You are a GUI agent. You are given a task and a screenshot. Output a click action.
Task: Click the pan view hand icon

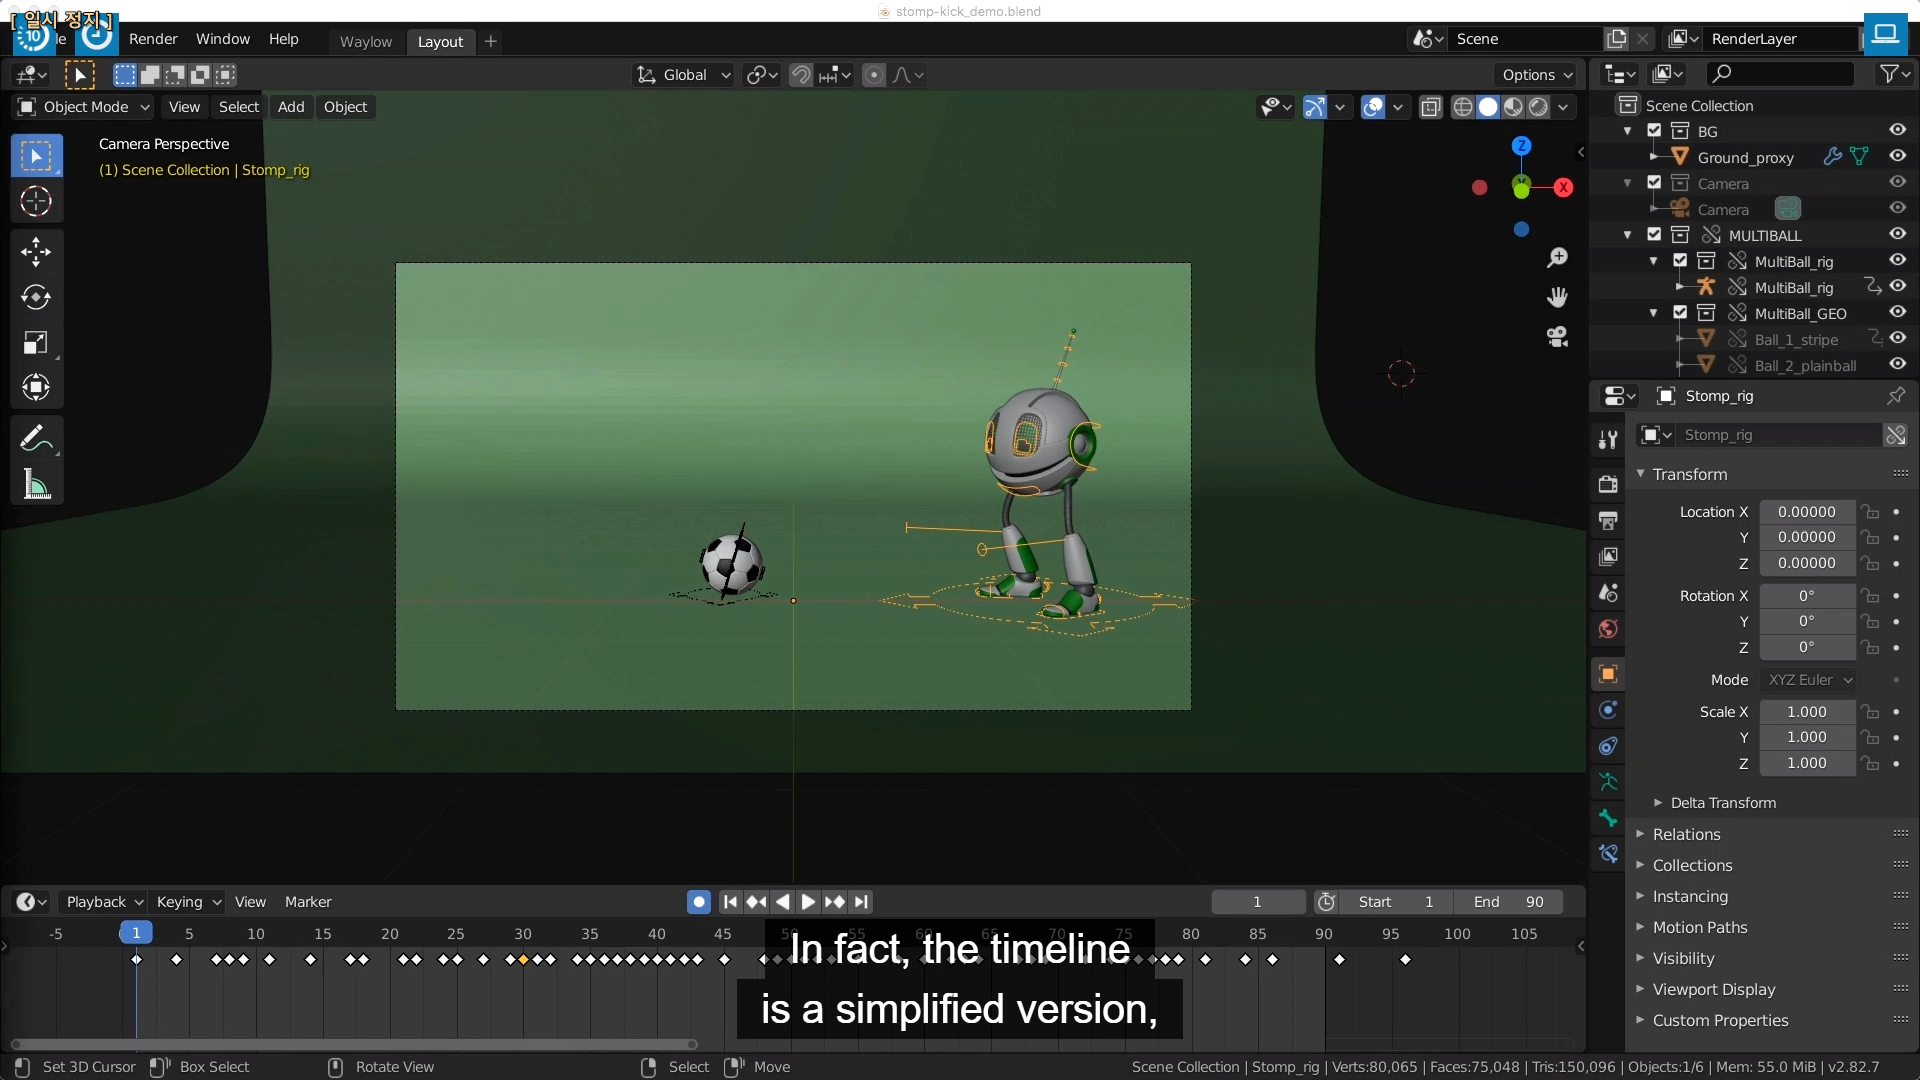(1557, 297)
